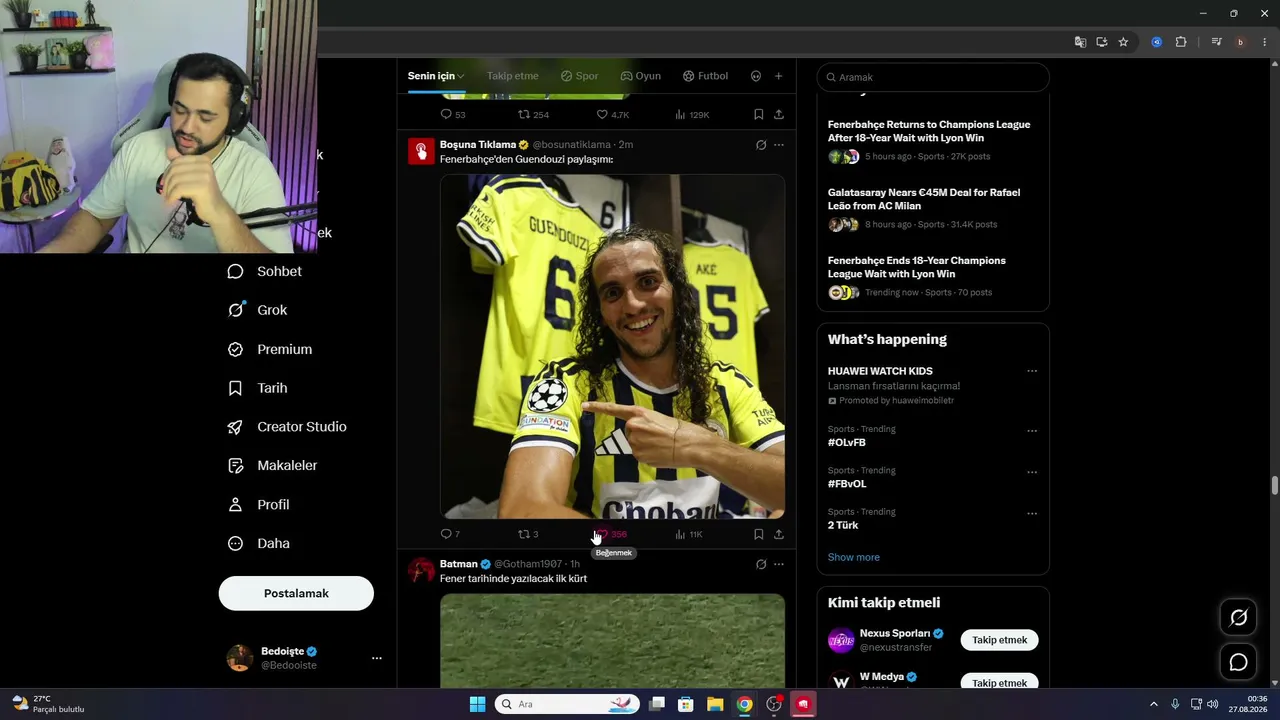Click the taskbar Ara search box
Image resolution: width=1280 pixels, height=720 pixels.
568,704
